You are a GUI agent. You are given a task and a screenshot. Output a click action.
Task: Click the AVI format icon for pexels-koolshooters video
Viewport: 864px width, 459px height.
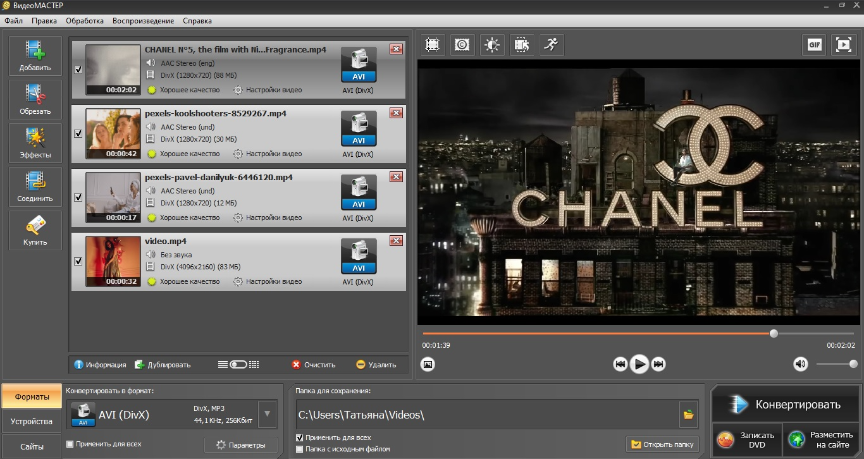(359, 129)
